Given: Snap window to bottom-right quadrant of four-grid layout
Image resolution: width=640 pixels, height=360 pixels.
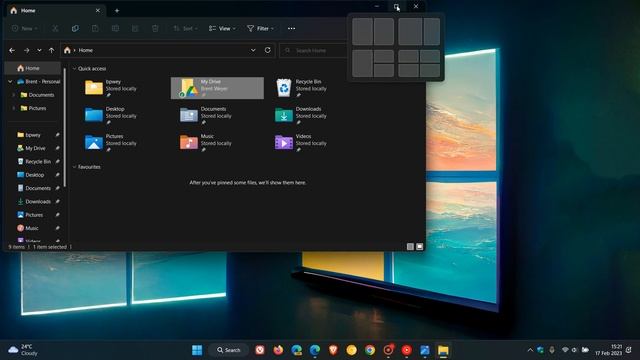Looking at the screenshot, I should [x=430, y=70].
